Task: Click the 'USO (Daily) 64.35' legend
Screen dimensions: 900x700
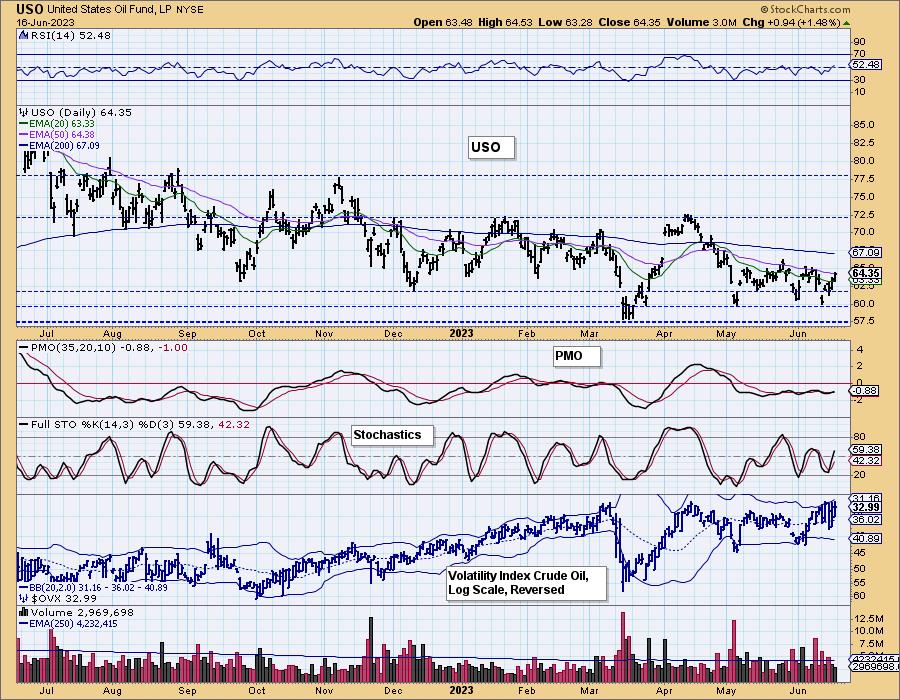Action: click(x=81, y=112)
